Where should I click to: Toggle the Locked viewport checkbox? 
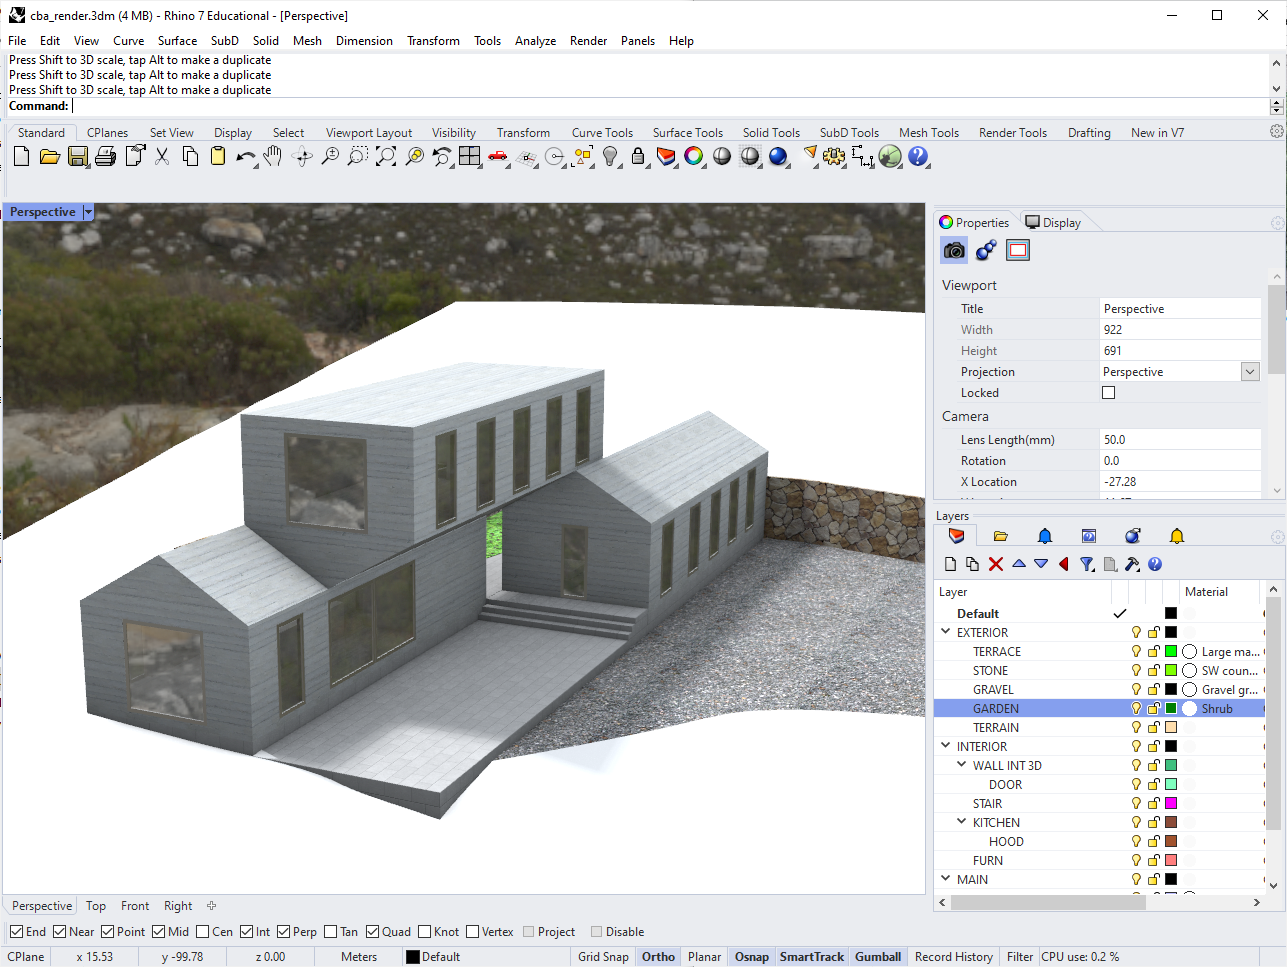coord(1108,393)
